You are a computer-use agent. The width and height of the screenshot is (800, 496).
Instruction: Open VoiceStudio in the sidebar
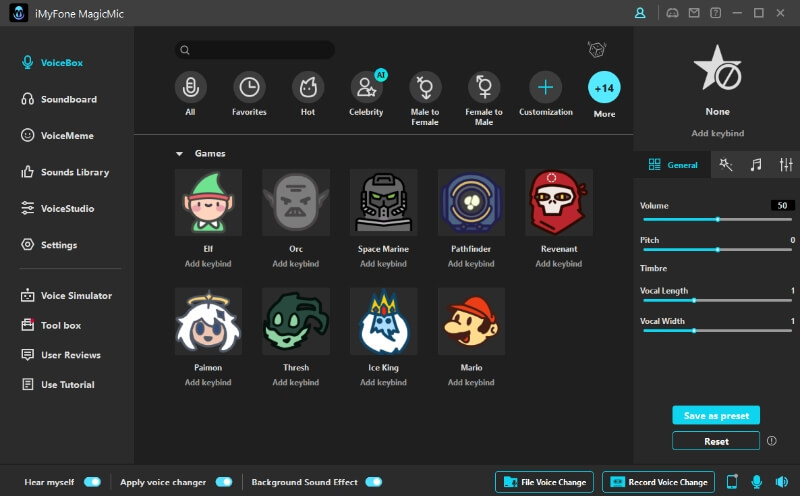click(57, 208)
